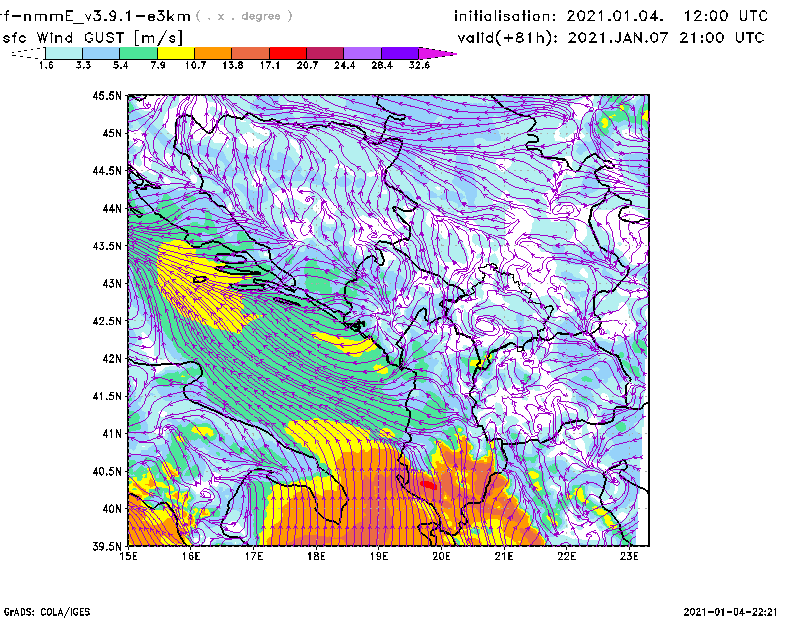Screen dimensions: 800x618
Task: Click the red 17.1–20.7 legend swatch
Action: point(288,53)
